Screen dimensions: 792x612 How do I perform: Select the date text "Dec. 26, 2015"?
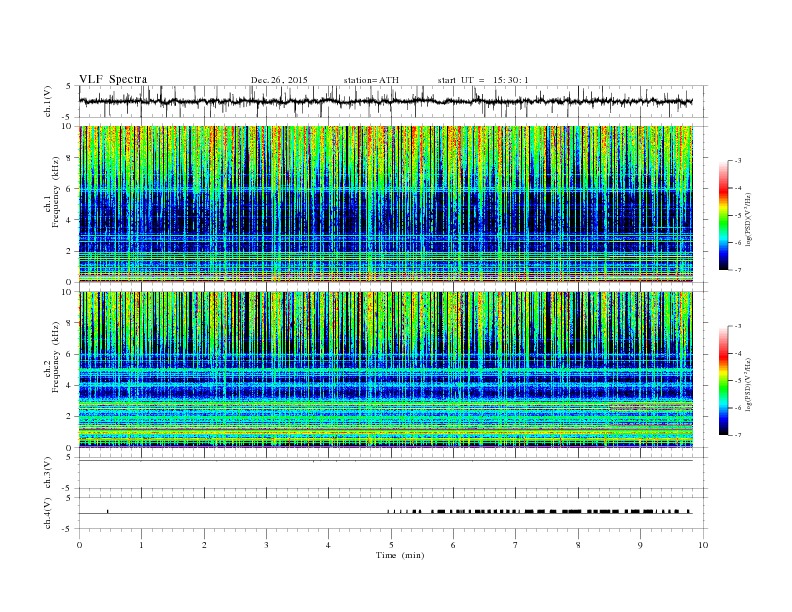pos(279,80)
